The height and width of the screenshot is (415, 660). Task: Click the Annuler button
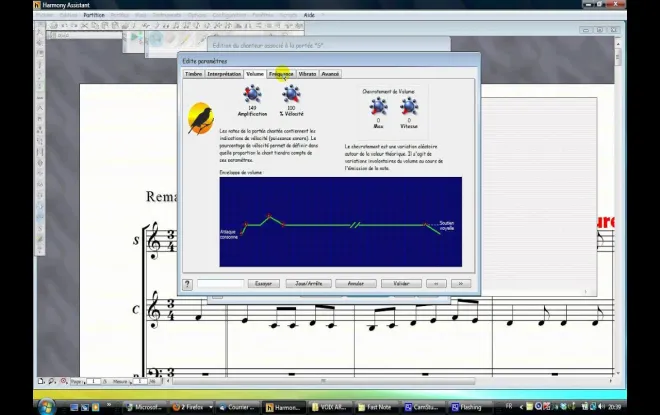[x=356, y=284]
